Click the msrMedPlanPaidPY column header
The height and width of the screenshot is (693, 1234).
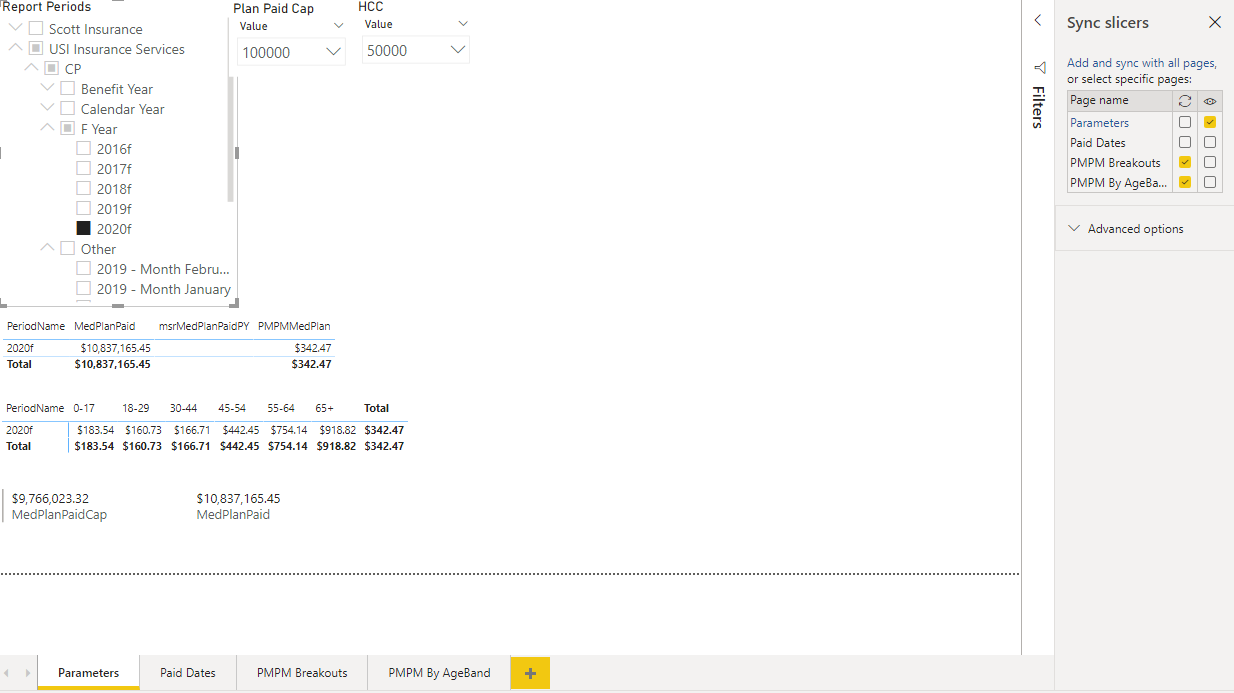coord(204,326)
